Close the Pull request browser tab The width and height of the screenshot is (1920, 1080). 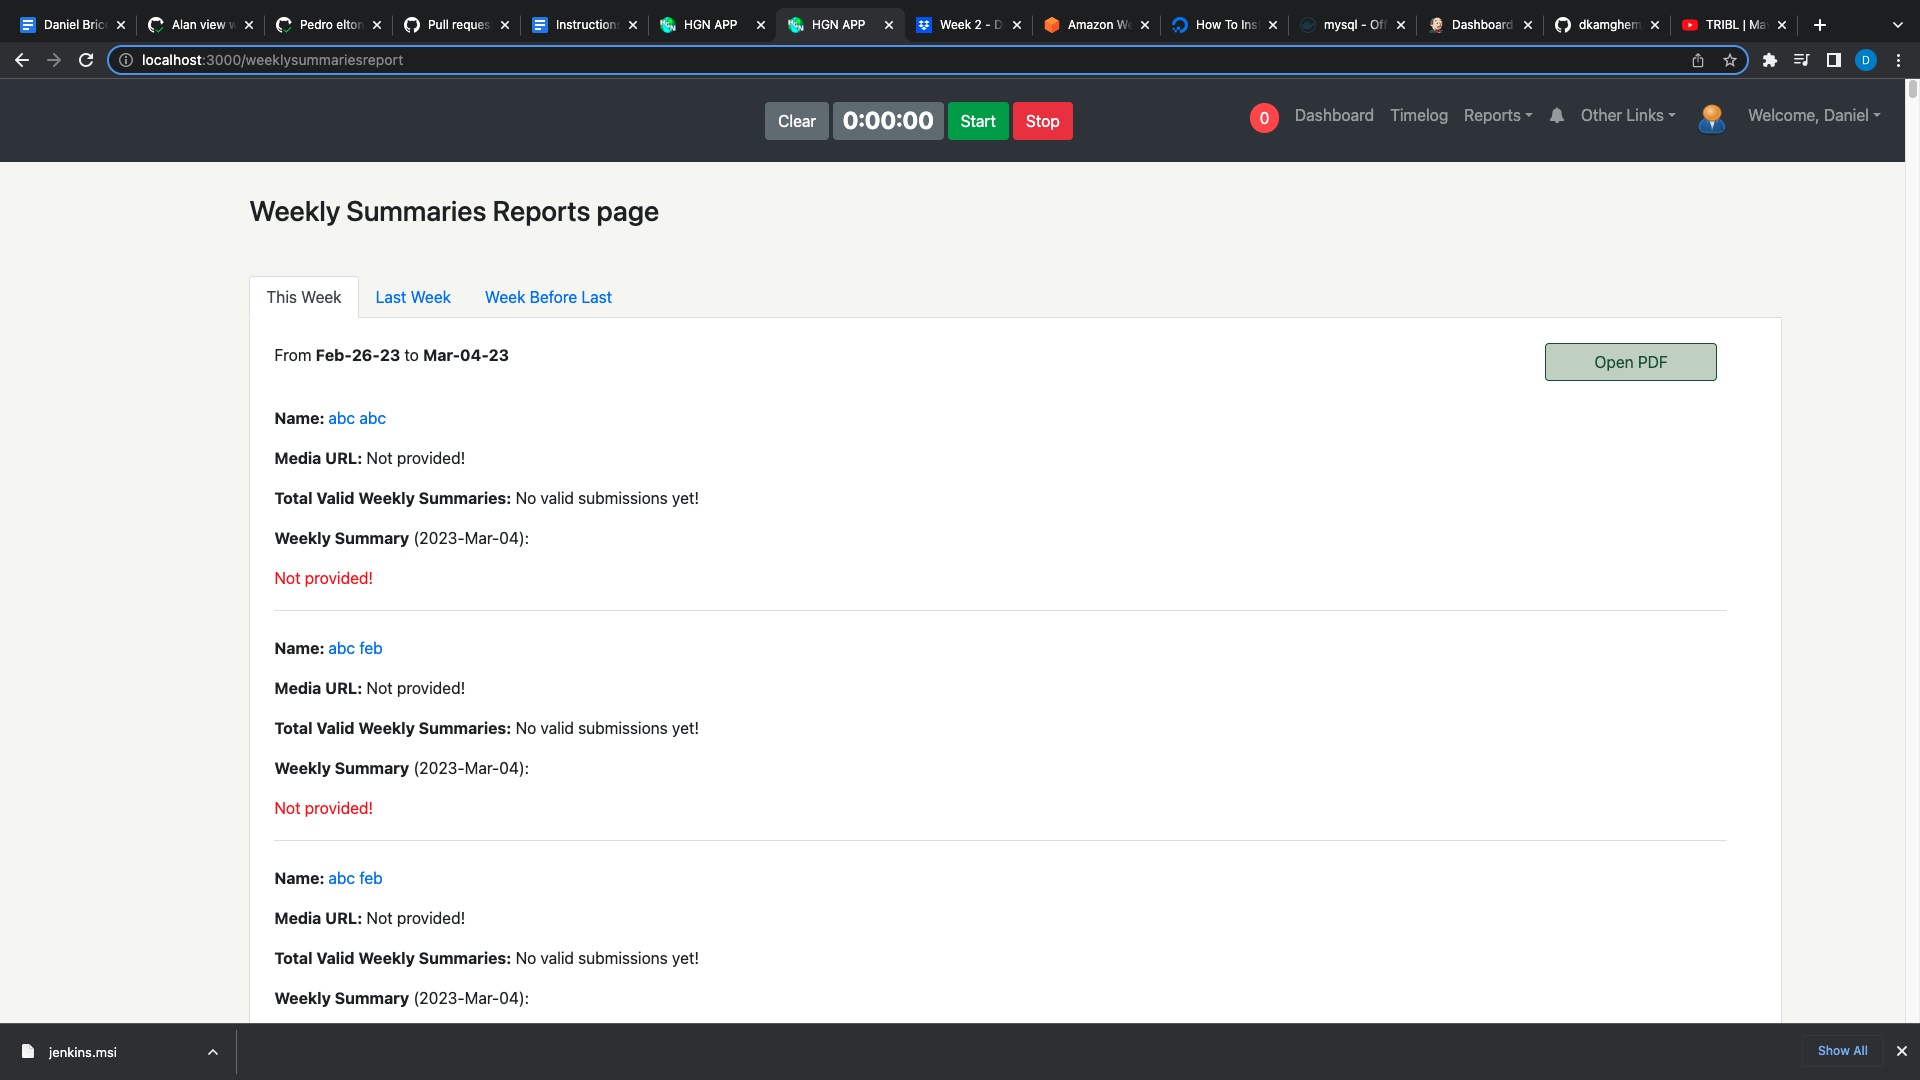(505, 25)
